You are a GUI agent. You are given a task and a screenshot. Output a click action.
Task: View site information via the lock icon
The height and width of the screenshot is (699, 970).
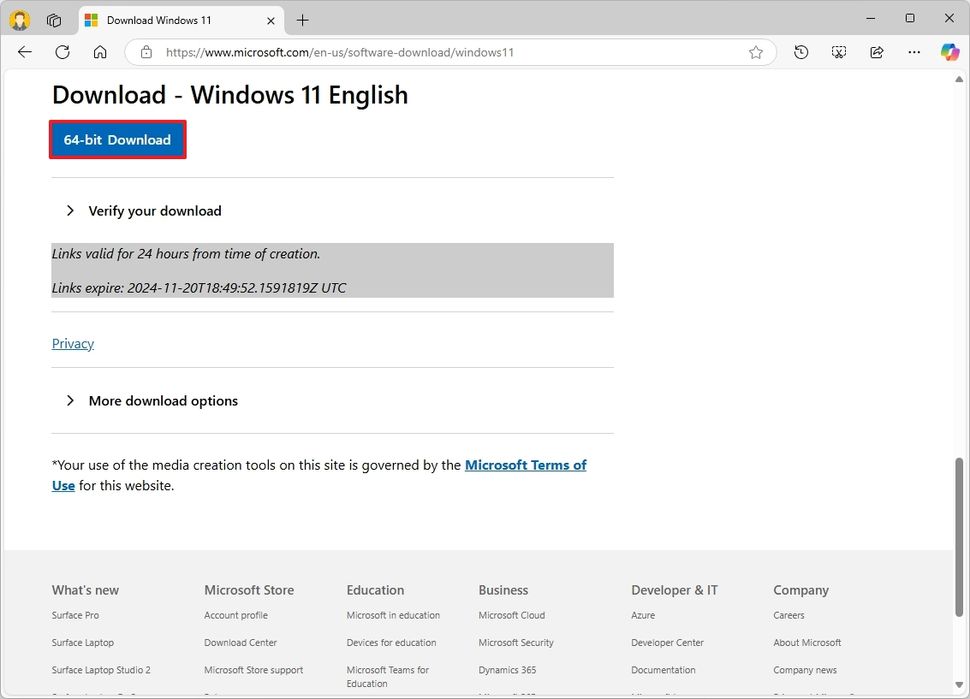(146, 52)
